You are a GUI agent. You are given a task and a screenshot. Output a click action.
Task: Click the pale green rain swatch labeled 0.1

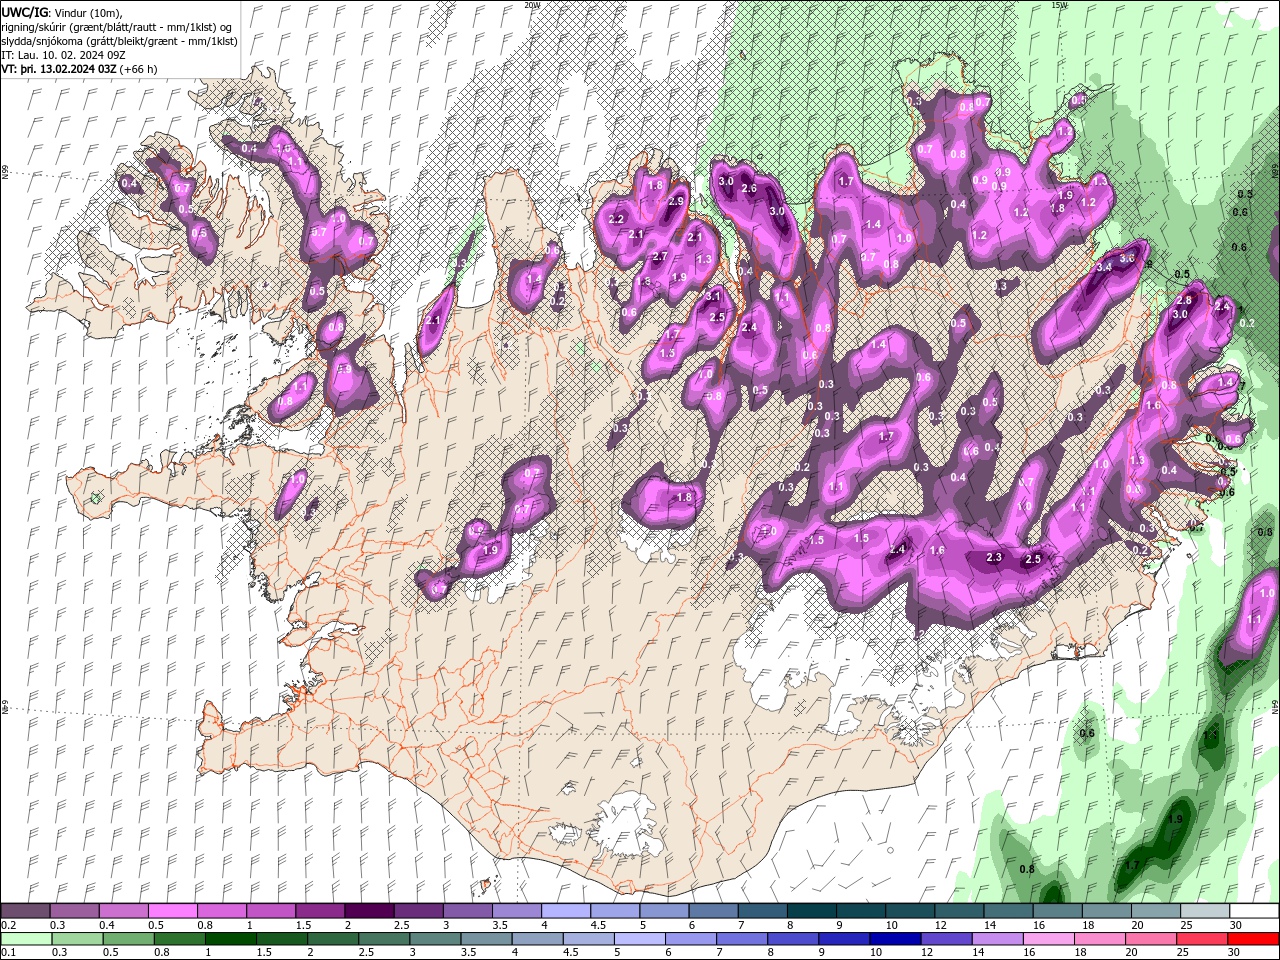pyautogui.click(x=26, y=939)
